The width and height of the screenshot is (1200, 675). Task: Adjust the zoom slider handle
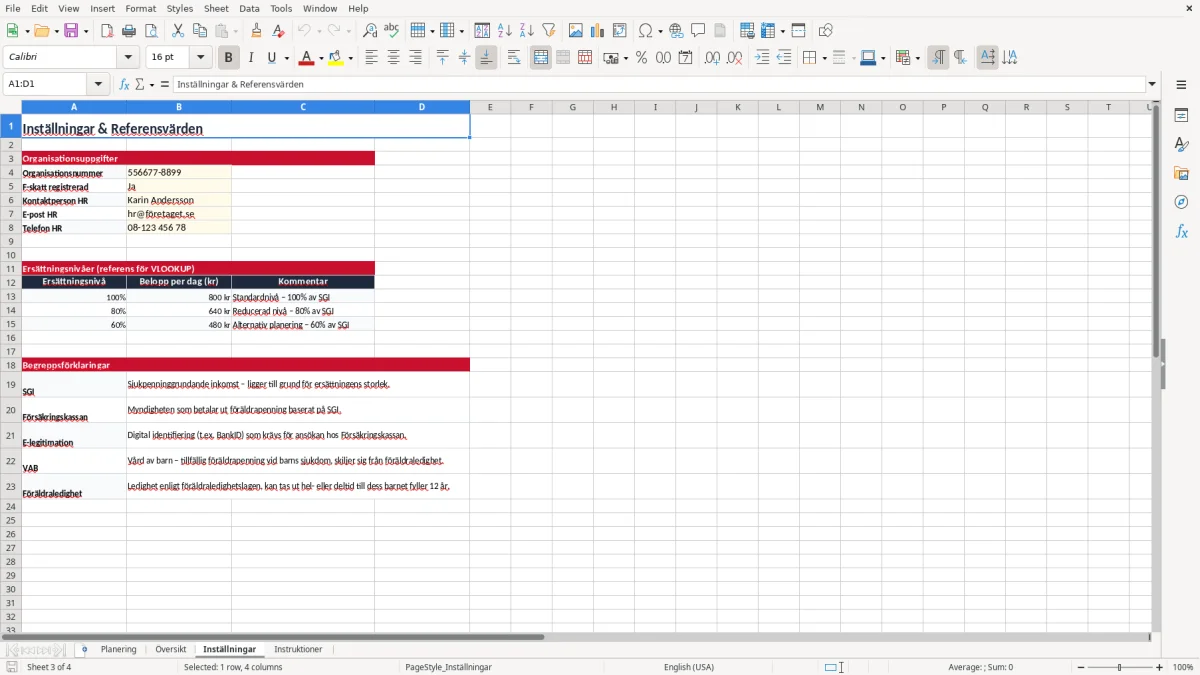[1120, 667]
